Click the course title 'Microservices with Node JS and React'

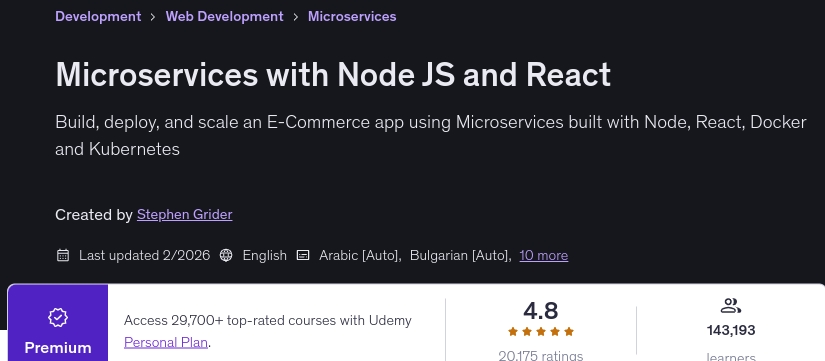pyautogui.click(x=333, y=75)
